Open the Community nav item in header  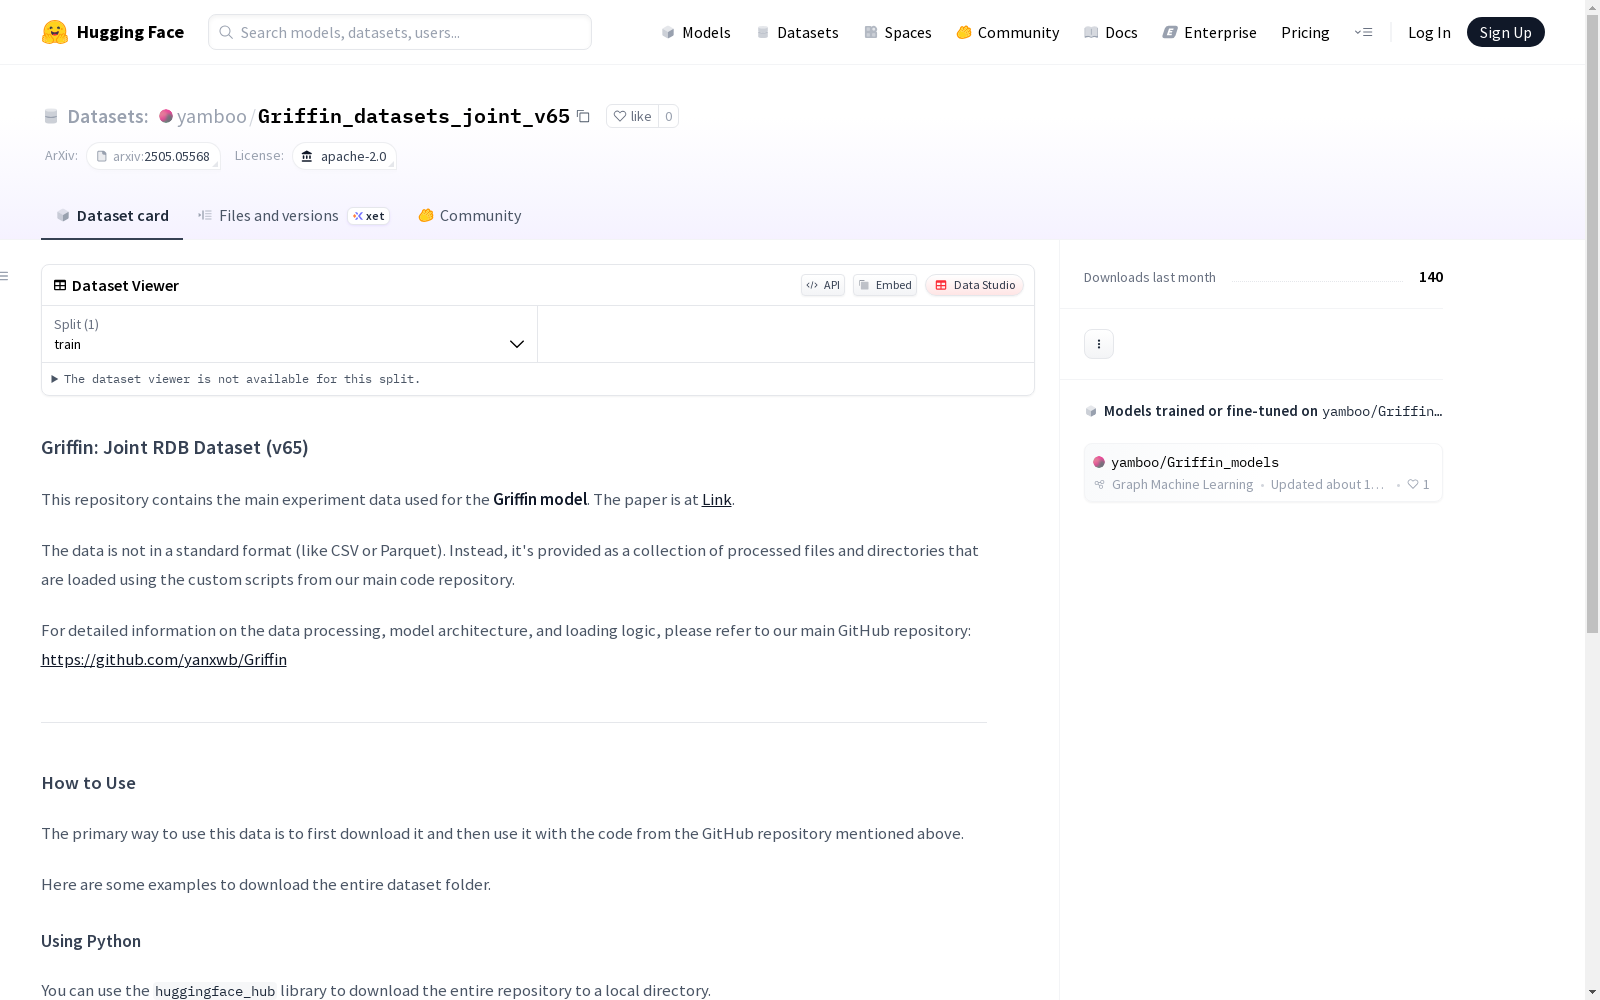point(1008,32)
